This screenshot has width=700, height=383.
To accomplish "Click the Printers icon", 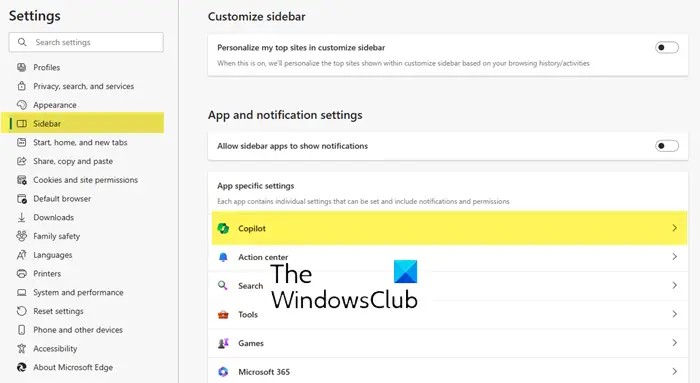I will click(21, 274).
